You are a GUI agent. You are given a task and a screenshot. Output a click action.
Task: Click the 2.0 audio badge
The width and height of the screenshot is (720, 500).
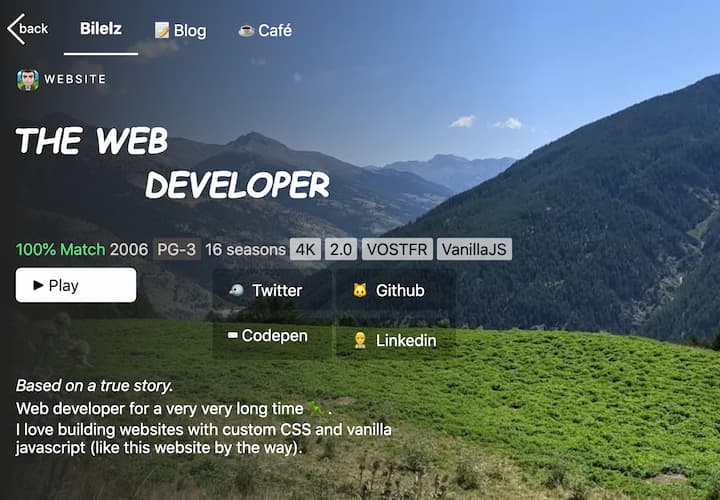[341, 250]
